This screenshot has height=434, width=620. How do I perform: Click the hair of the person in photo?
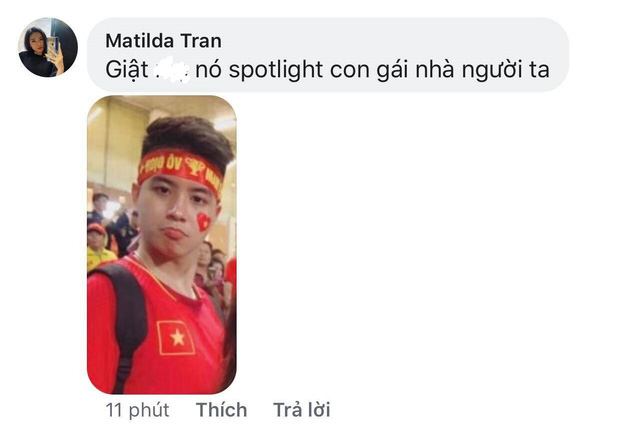click(187, 138)
